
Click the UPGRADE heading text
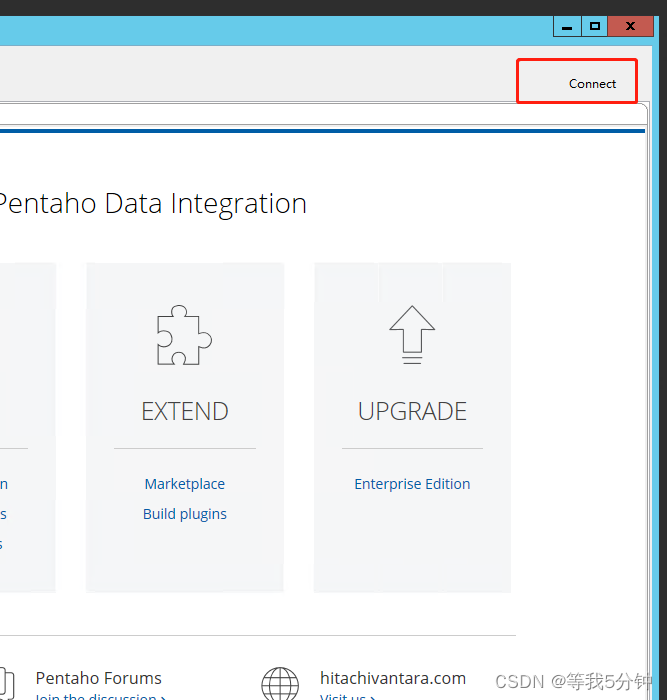412,411
